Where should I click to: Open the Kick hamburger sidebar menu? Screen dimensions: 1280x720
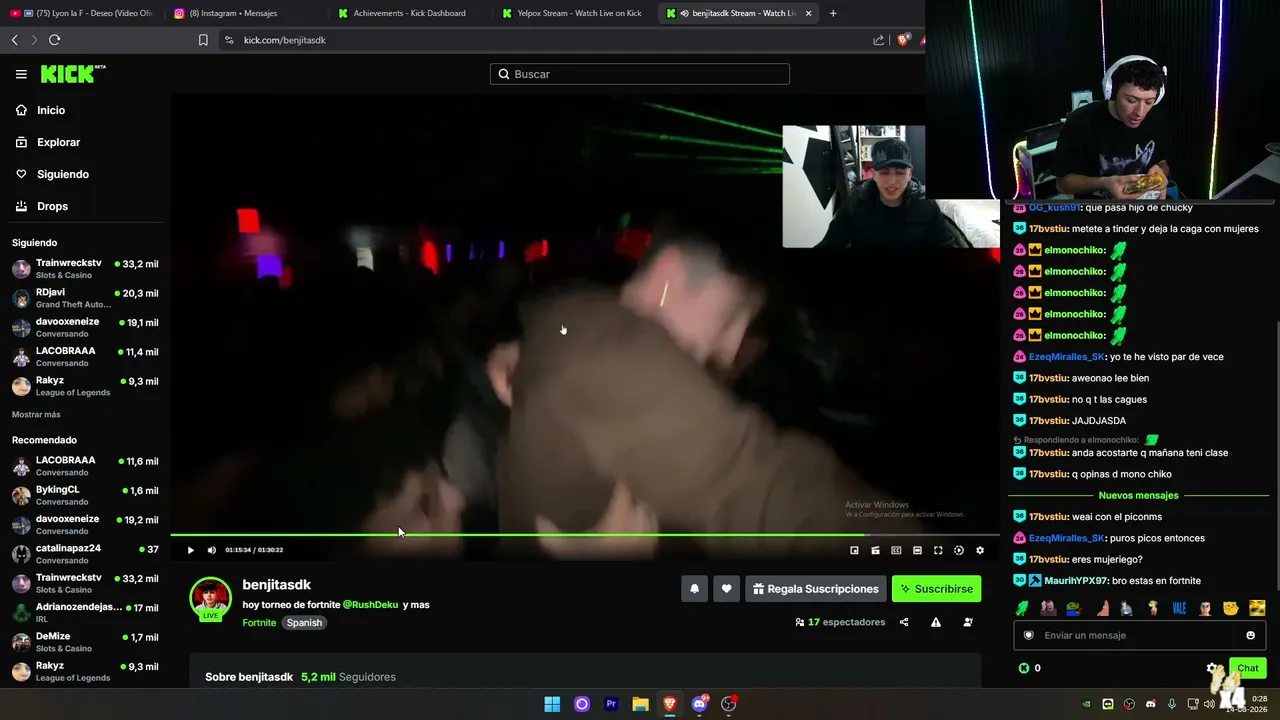(x=21, y=74)
